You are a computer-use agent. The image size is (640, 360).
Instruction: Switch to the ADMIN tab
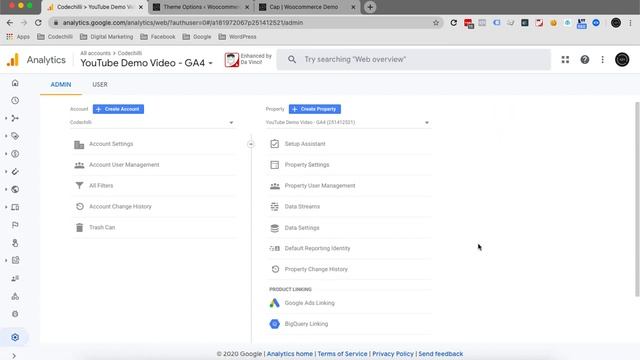click(61, 84)
